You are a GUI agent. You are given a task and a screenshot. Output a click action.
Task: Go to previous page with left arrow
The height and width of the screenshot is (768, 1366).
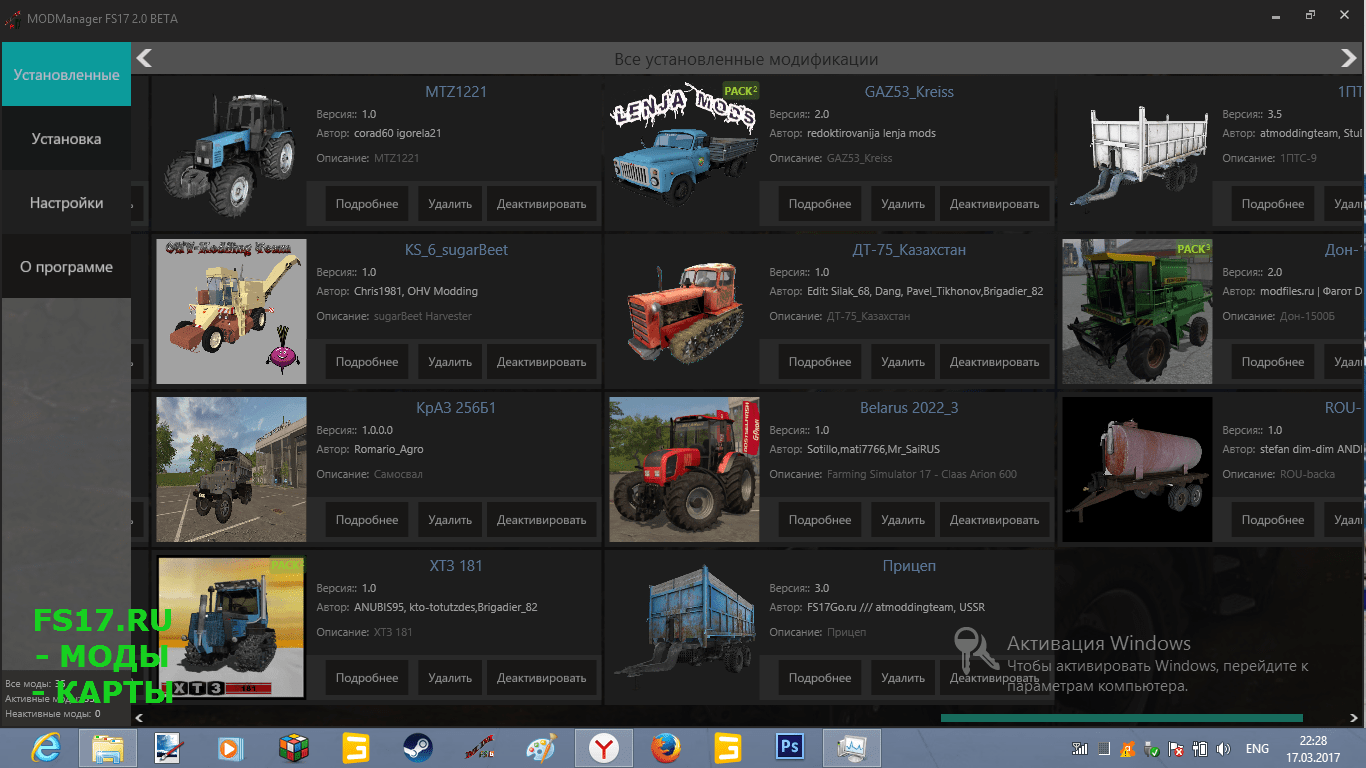click(x=144, y=59)
